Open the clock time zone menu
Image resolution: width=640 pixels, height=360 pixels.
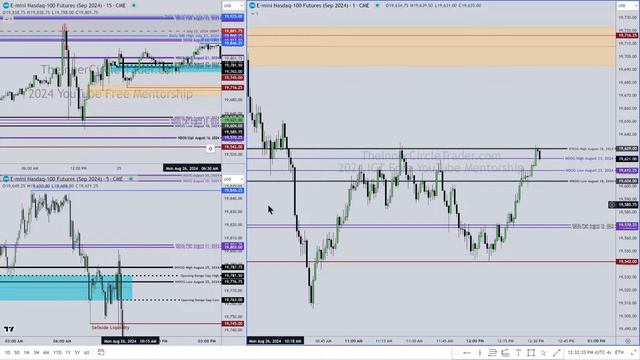[589, 352]
